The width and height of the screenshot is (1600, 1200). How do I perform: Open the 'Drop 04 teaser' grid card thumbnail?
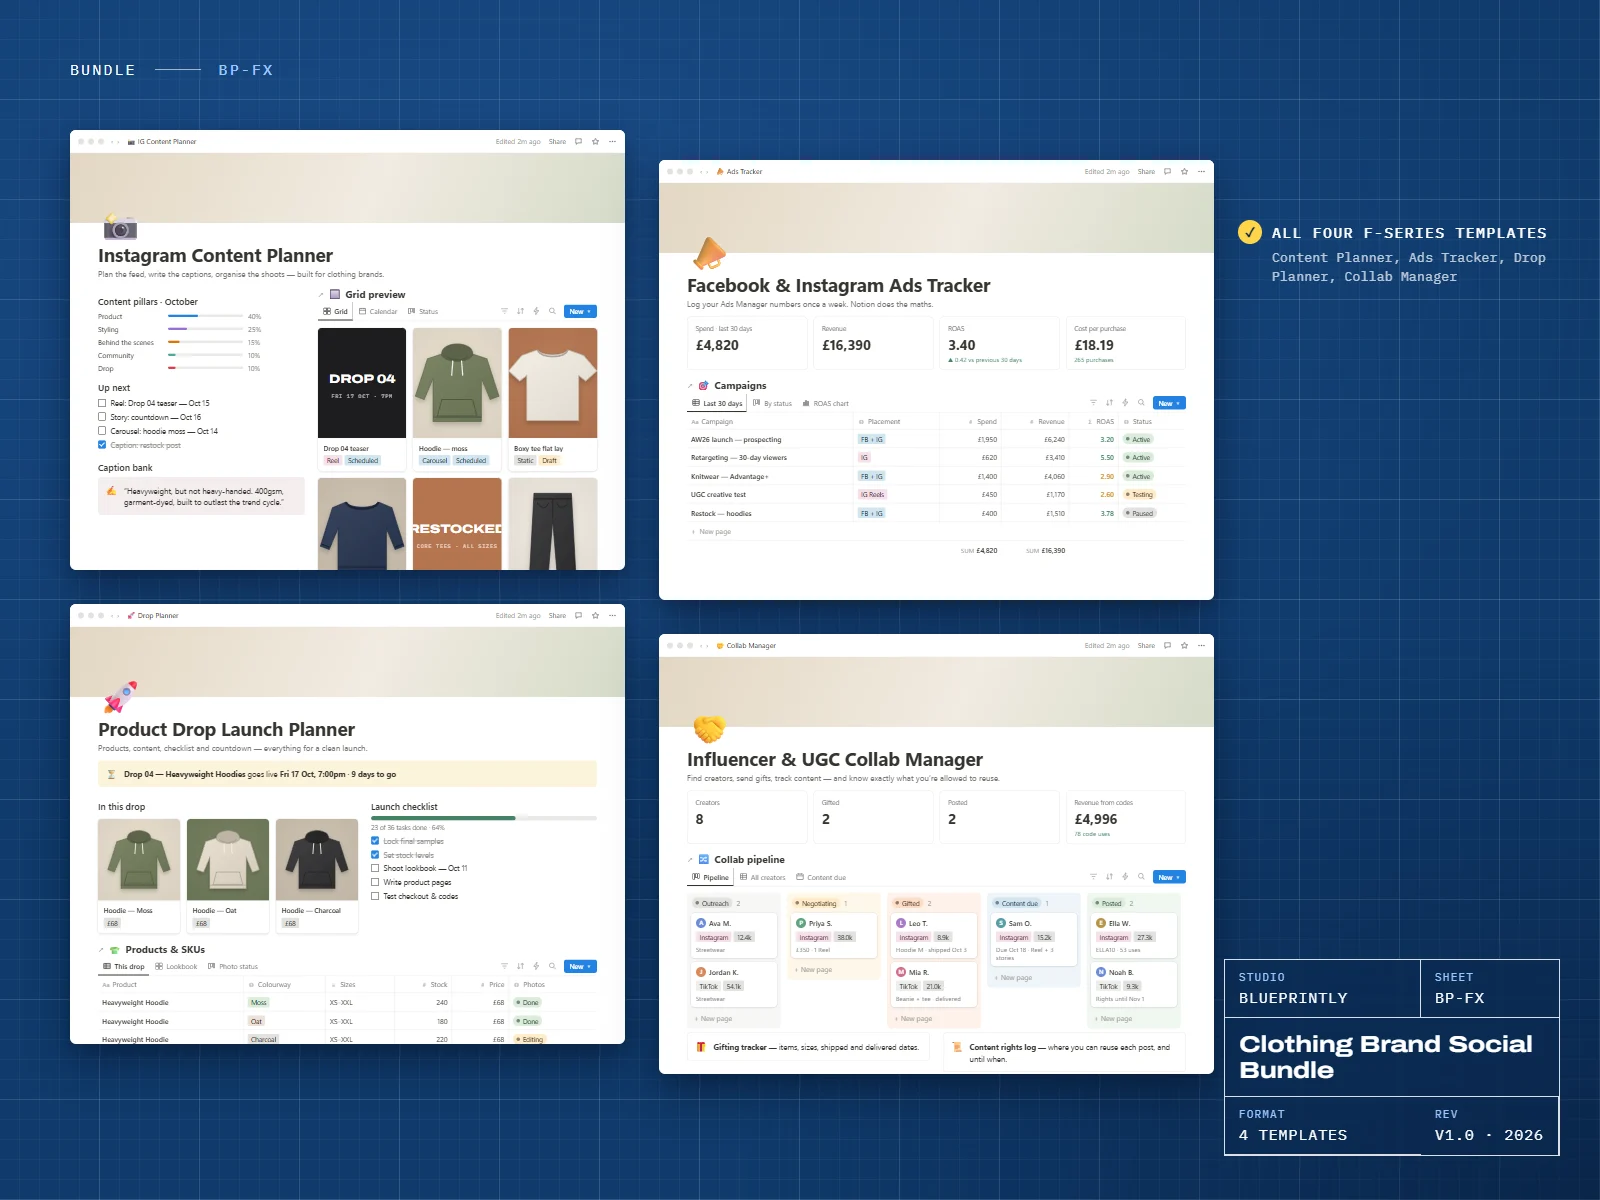(x=362, y=383)
